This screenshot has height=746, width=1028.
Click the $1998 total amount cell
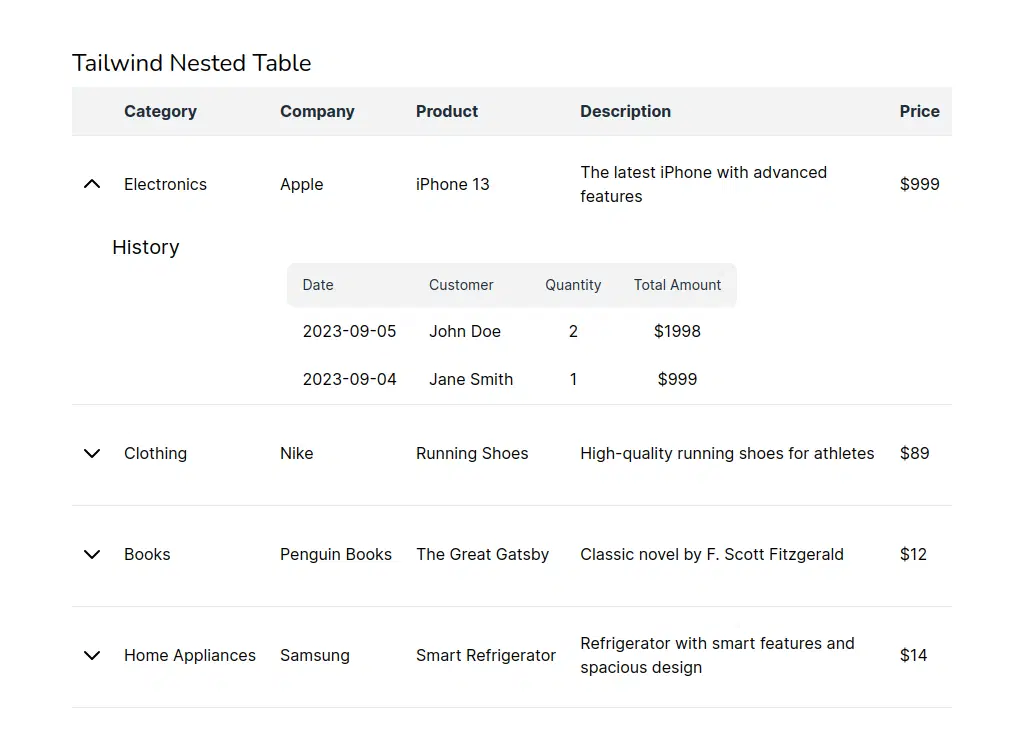677,331
